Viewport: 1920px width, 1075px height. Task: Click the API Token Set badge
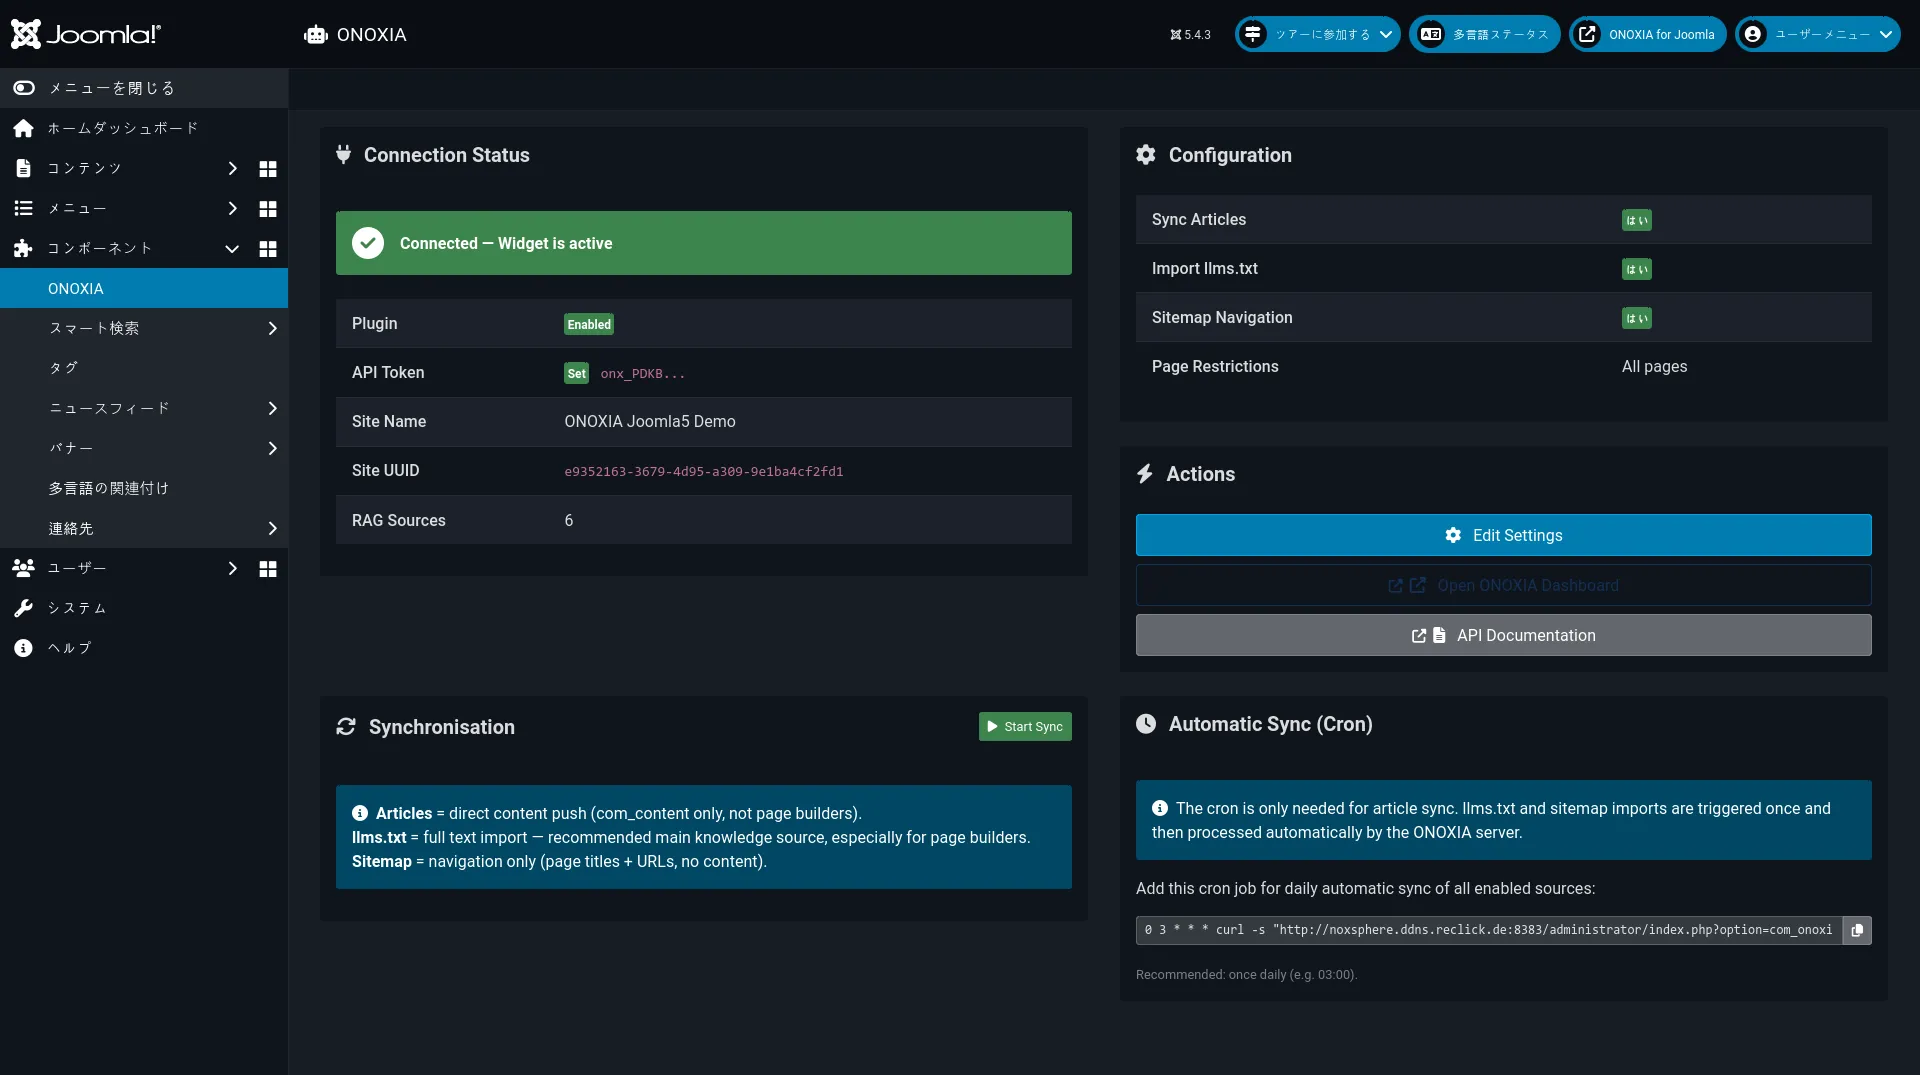pyautogui.click(x=577, y=373)
